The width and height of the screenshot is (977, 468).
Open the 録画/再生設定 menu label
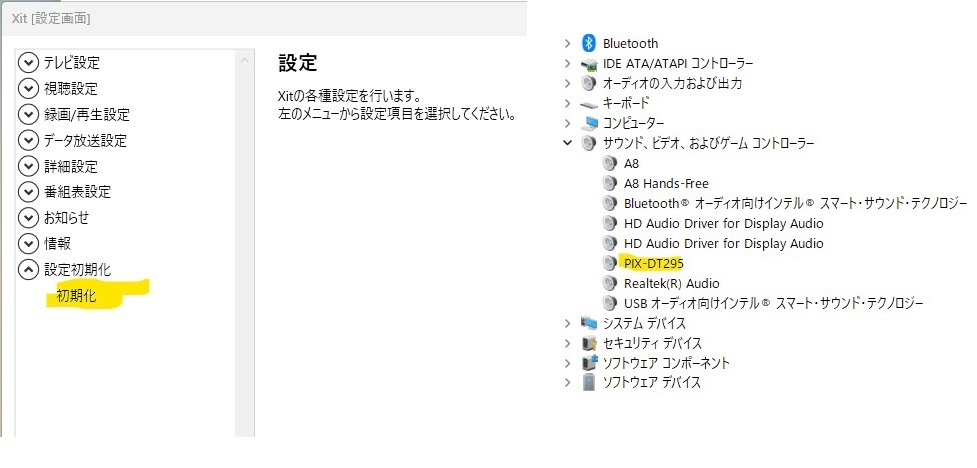tap(87, 115)
